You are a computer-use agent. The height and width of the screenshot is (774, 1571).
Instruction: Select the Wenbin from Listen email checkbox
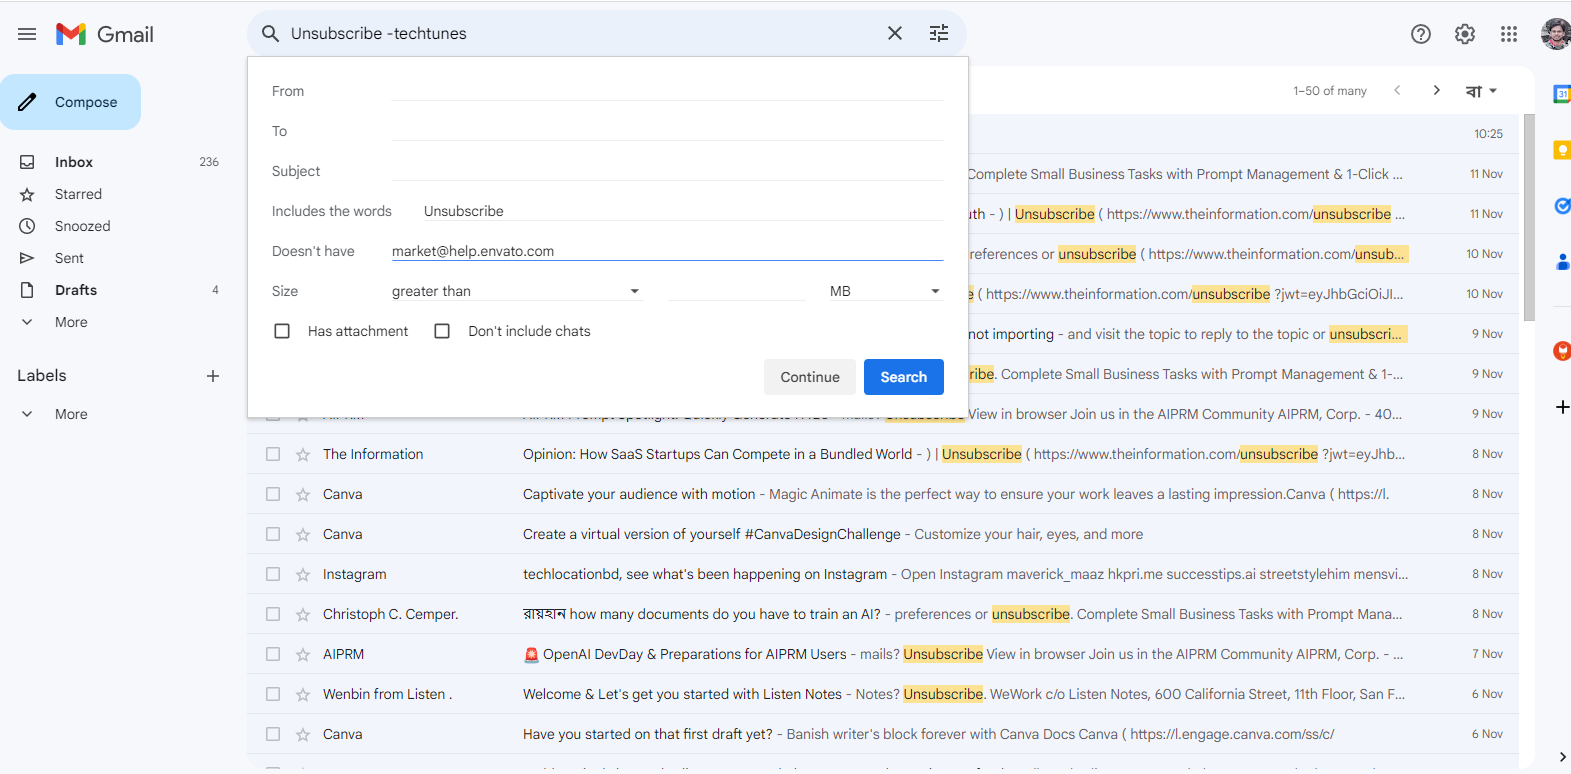click(x=273, y=694)
